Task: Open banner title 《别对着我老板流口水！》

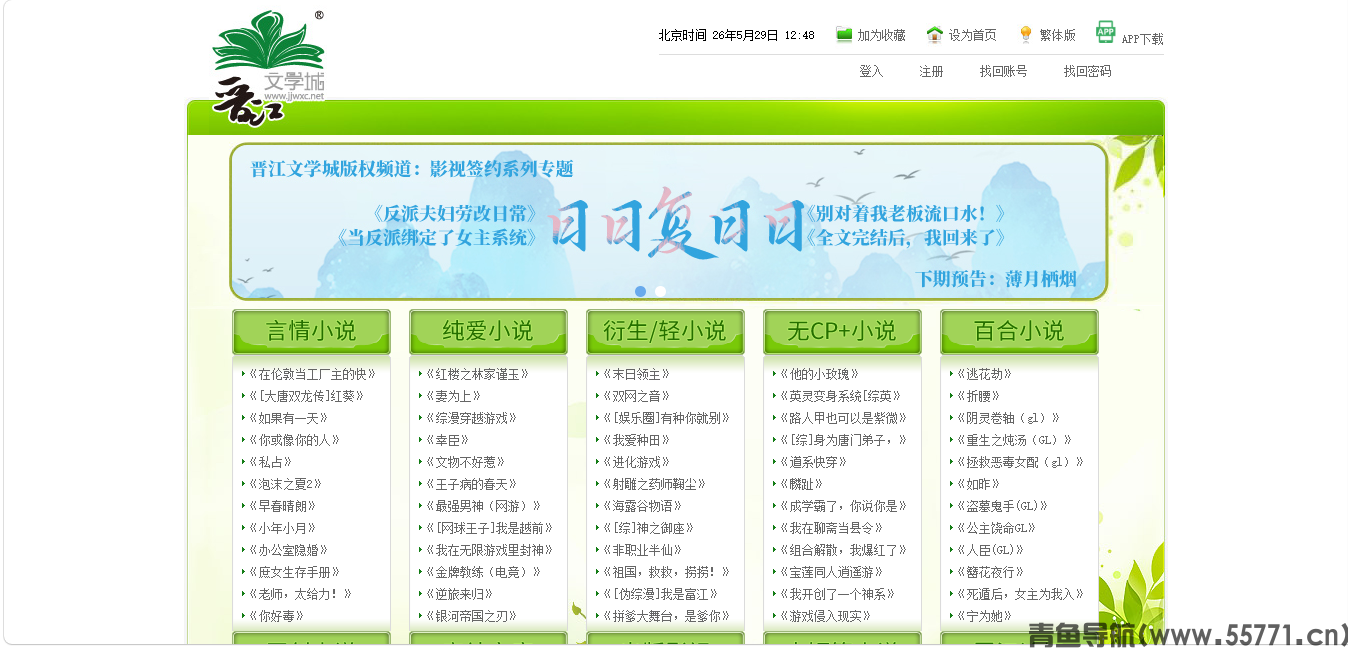Action: click(x=906, y=214)
